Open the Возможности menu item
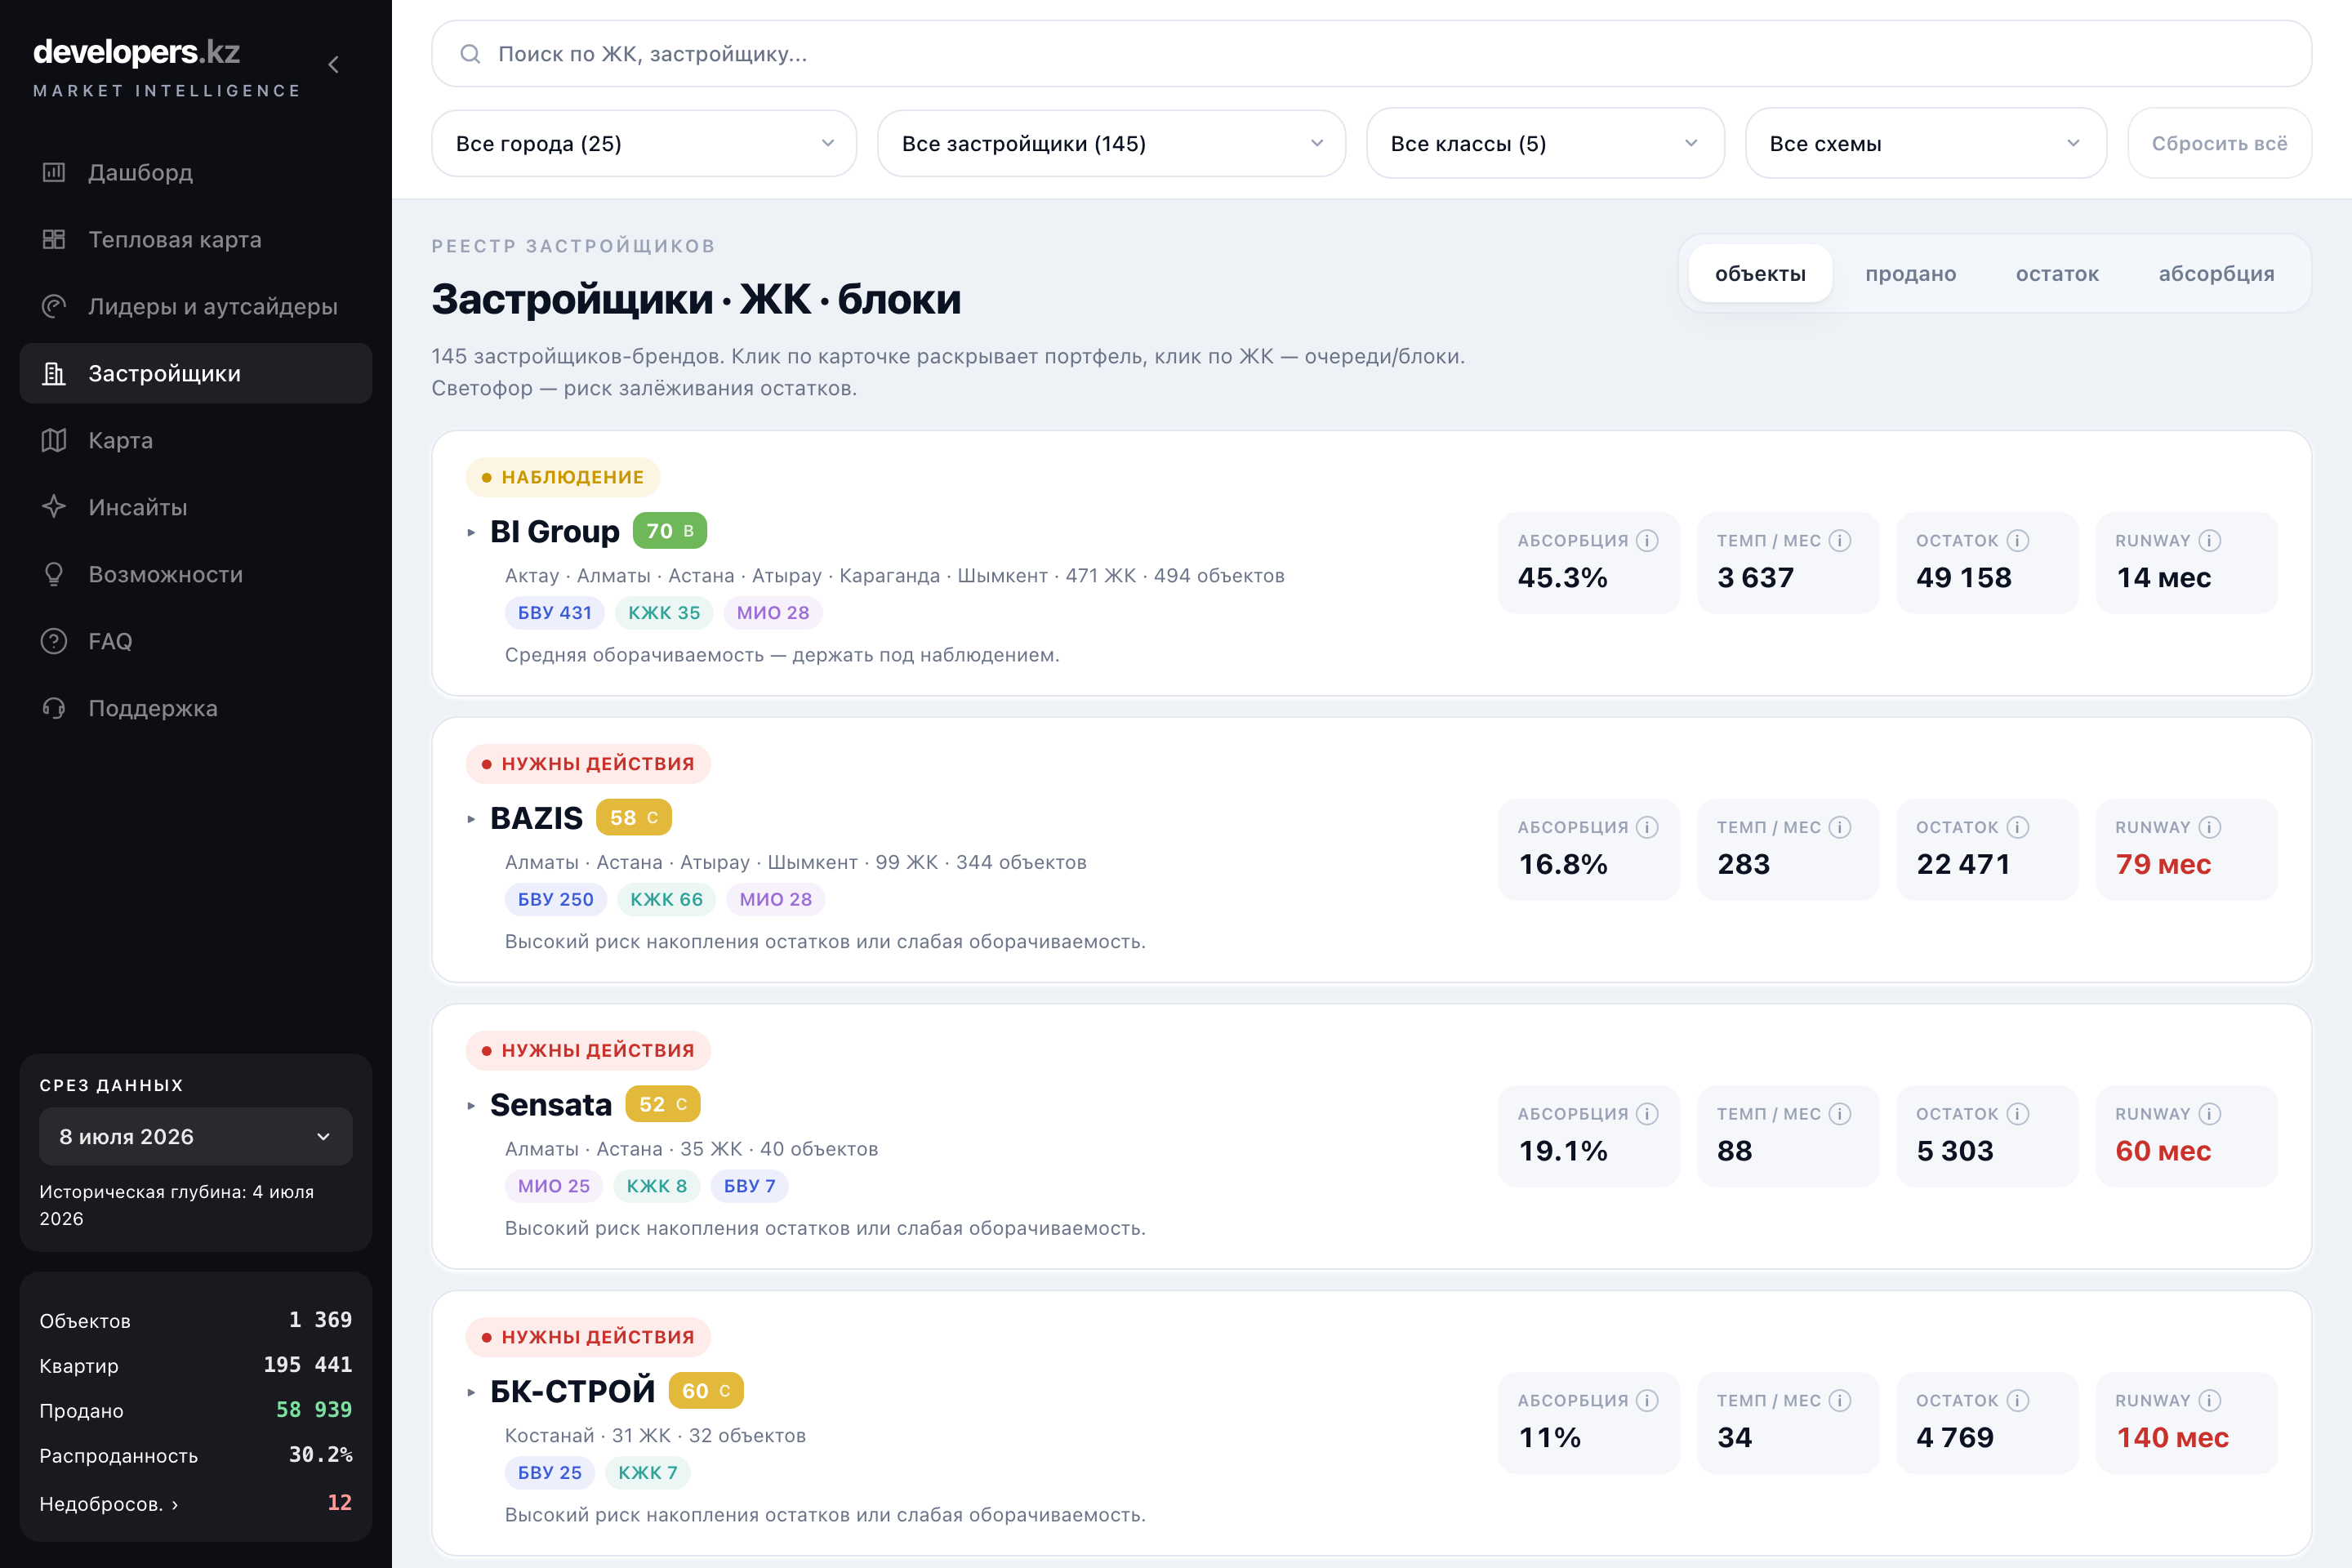Viewport: 2352px width, 1568px height. (x=196, y=574)
